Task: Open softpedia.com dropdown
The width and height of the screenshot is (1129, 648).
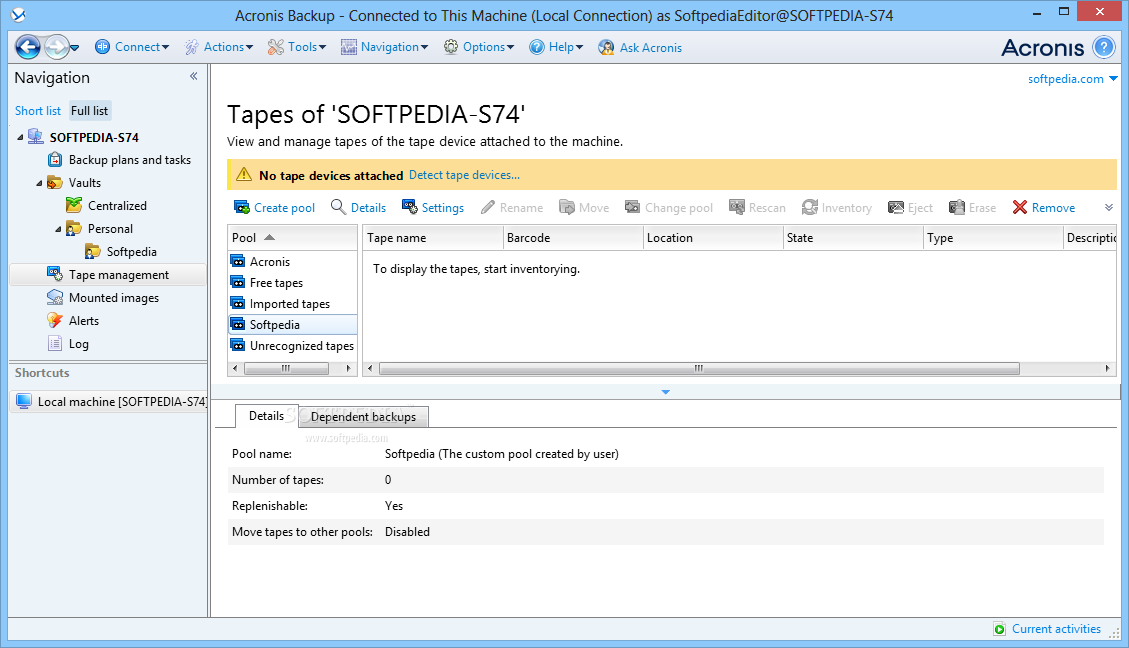Action: pyautogui.click(x=1072, y=78)
